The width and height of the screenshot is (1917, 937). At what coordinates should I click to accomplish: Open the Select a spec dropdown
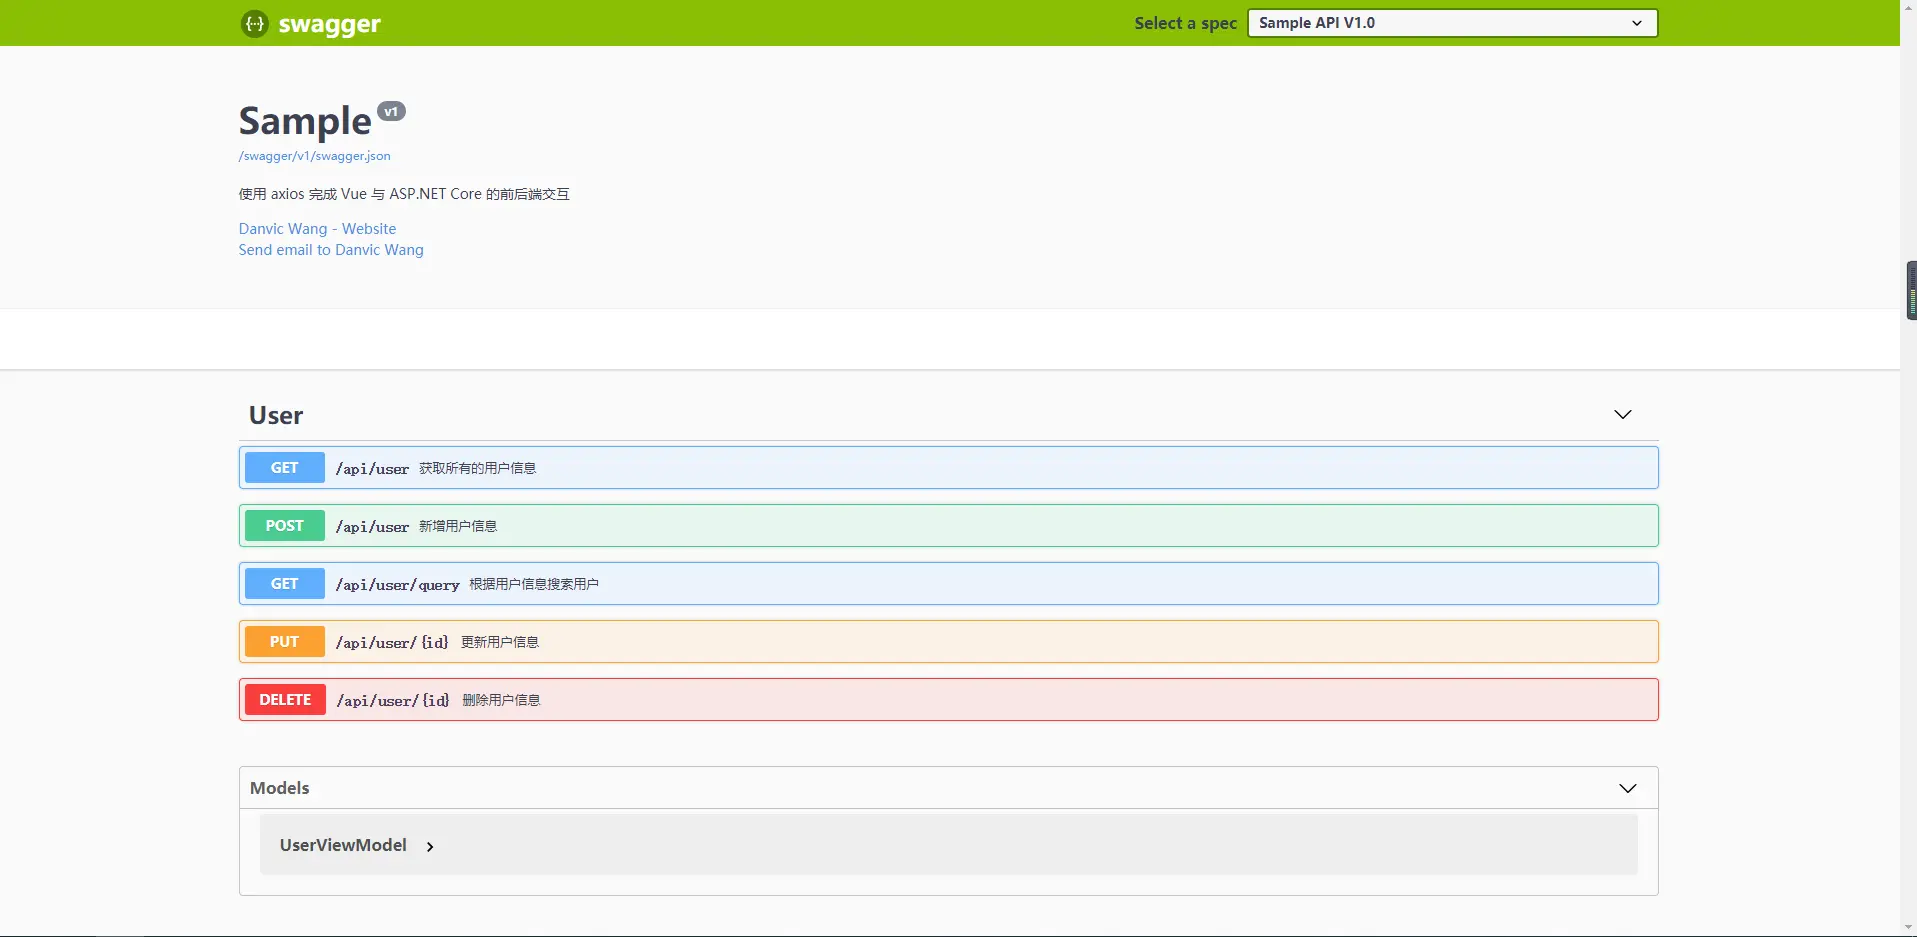[x=1452, y=23]
